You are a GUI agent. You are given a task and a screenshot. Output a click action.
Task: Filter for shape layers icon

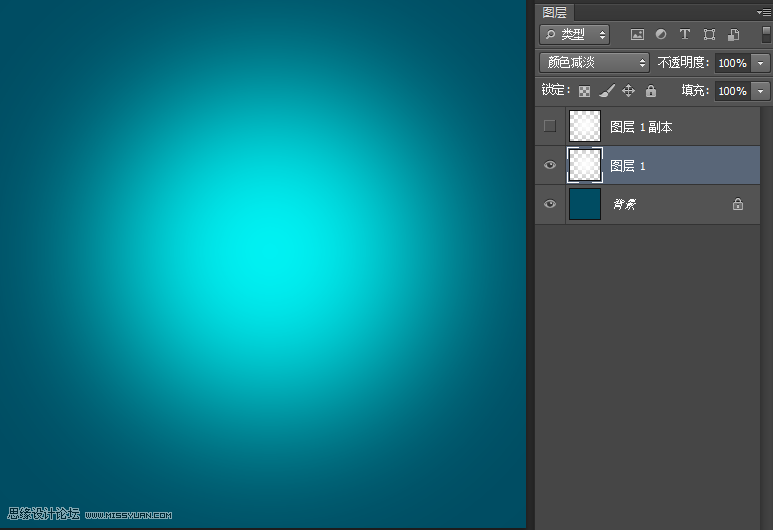[709, 35]
